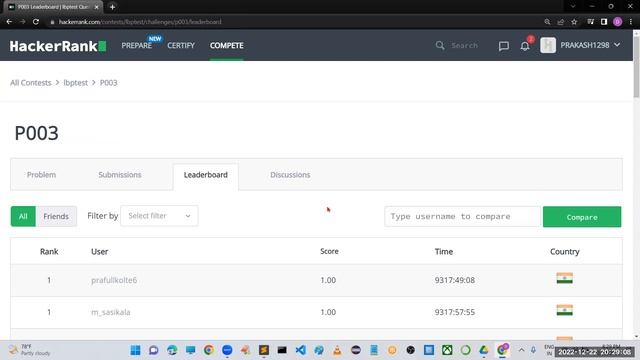
Task: Show hidden system tray icons
Action: pos(521,350)
